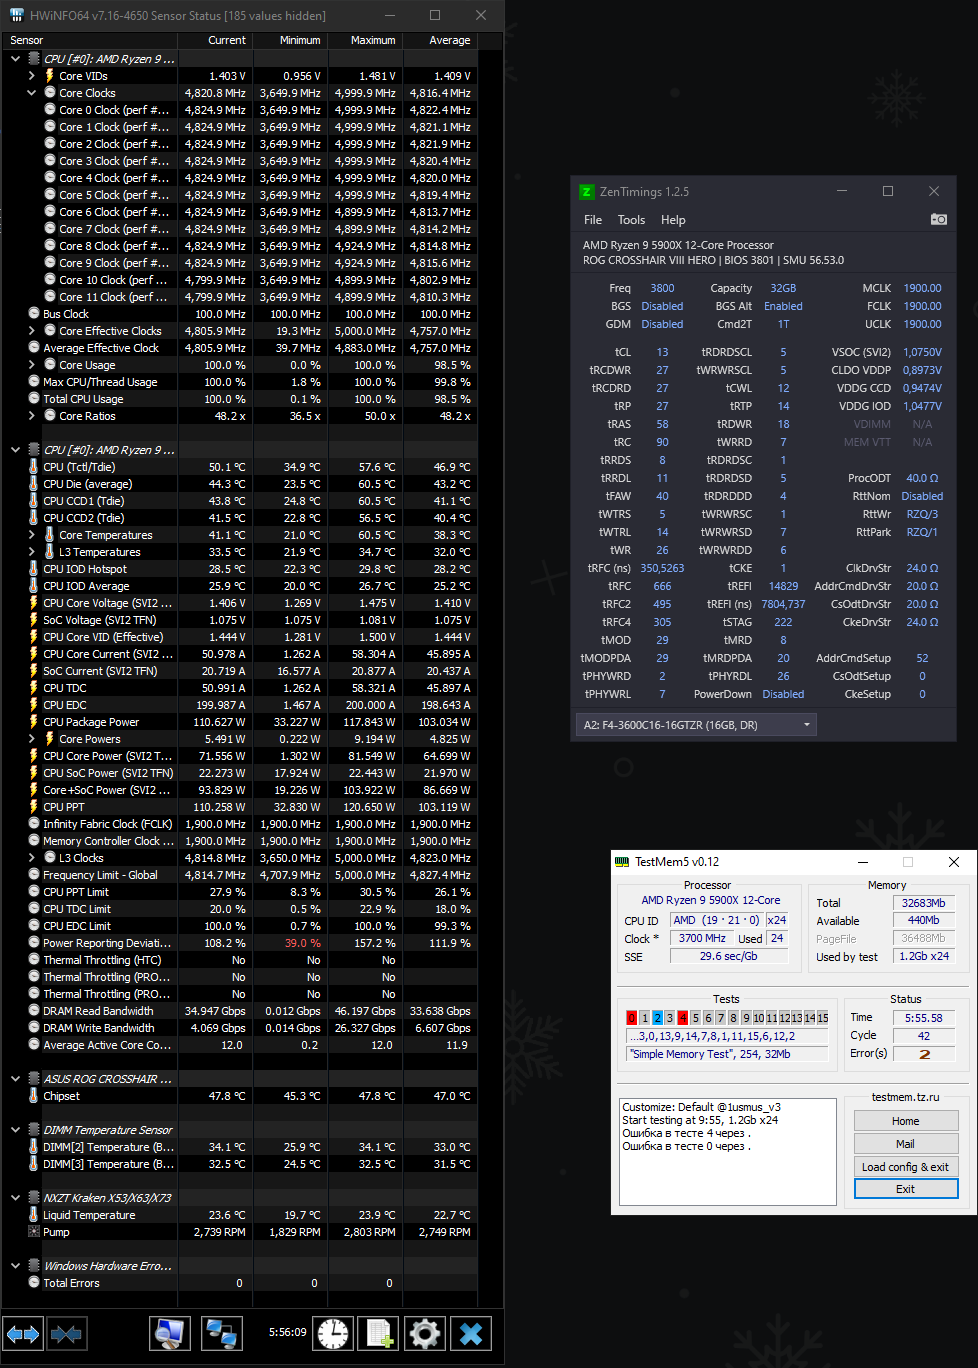The width and height of the screenshot is (978, 1368).
Task: Click the DRAM Read Bandwidth icon
Action: 34,1011
